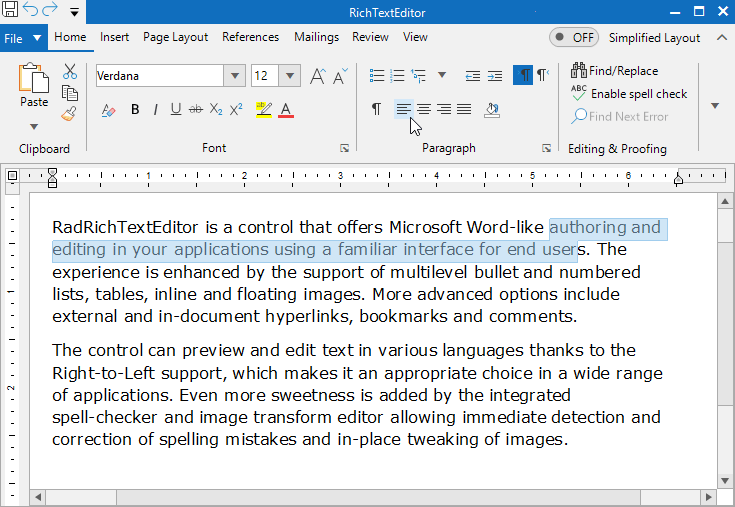Open the References tab
The width and height of the screenshot is (735, 507).
[250, 37]
